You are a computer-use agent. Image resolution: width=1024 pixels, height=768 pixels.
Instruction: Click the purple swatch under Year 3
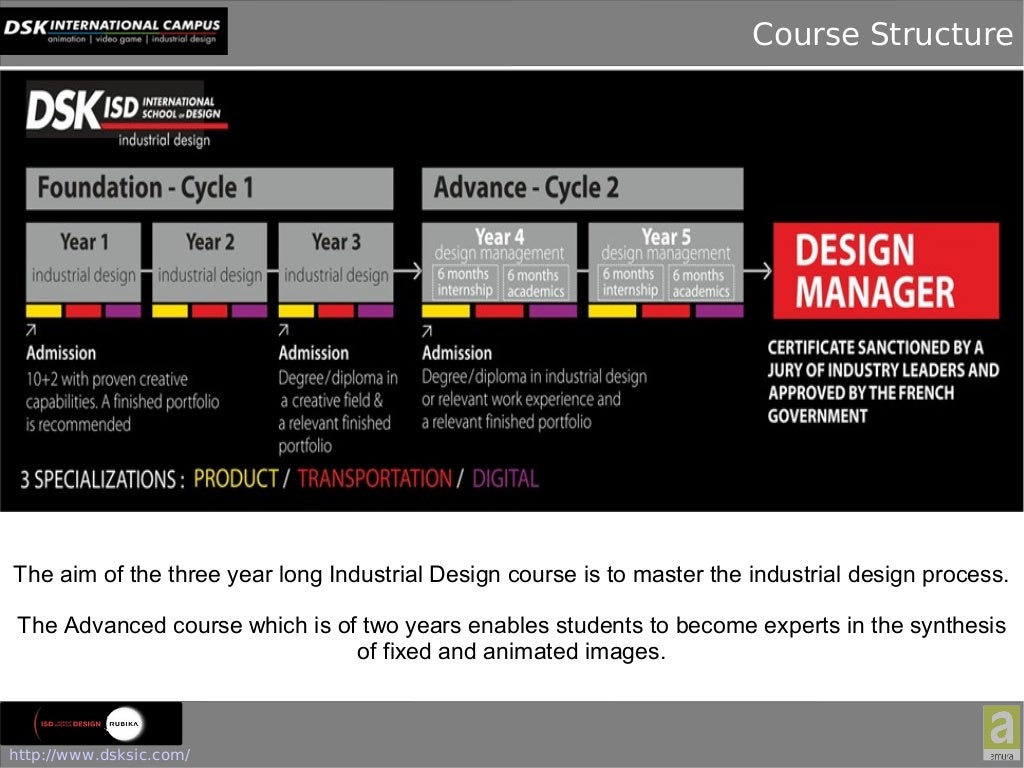click(376, 311)
